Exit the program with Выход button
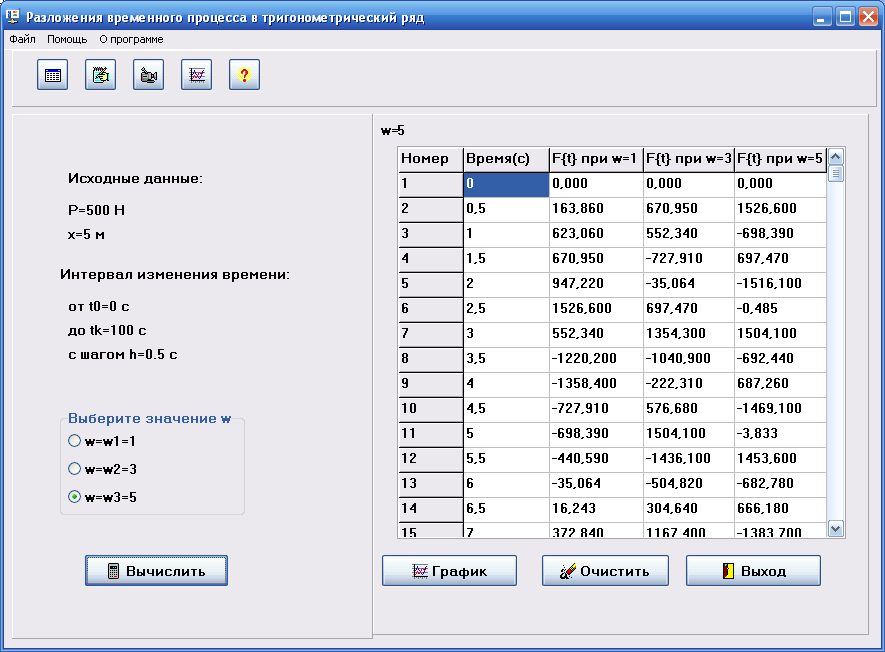The height and width of the screenshot is (652, 885). [753, 571]
